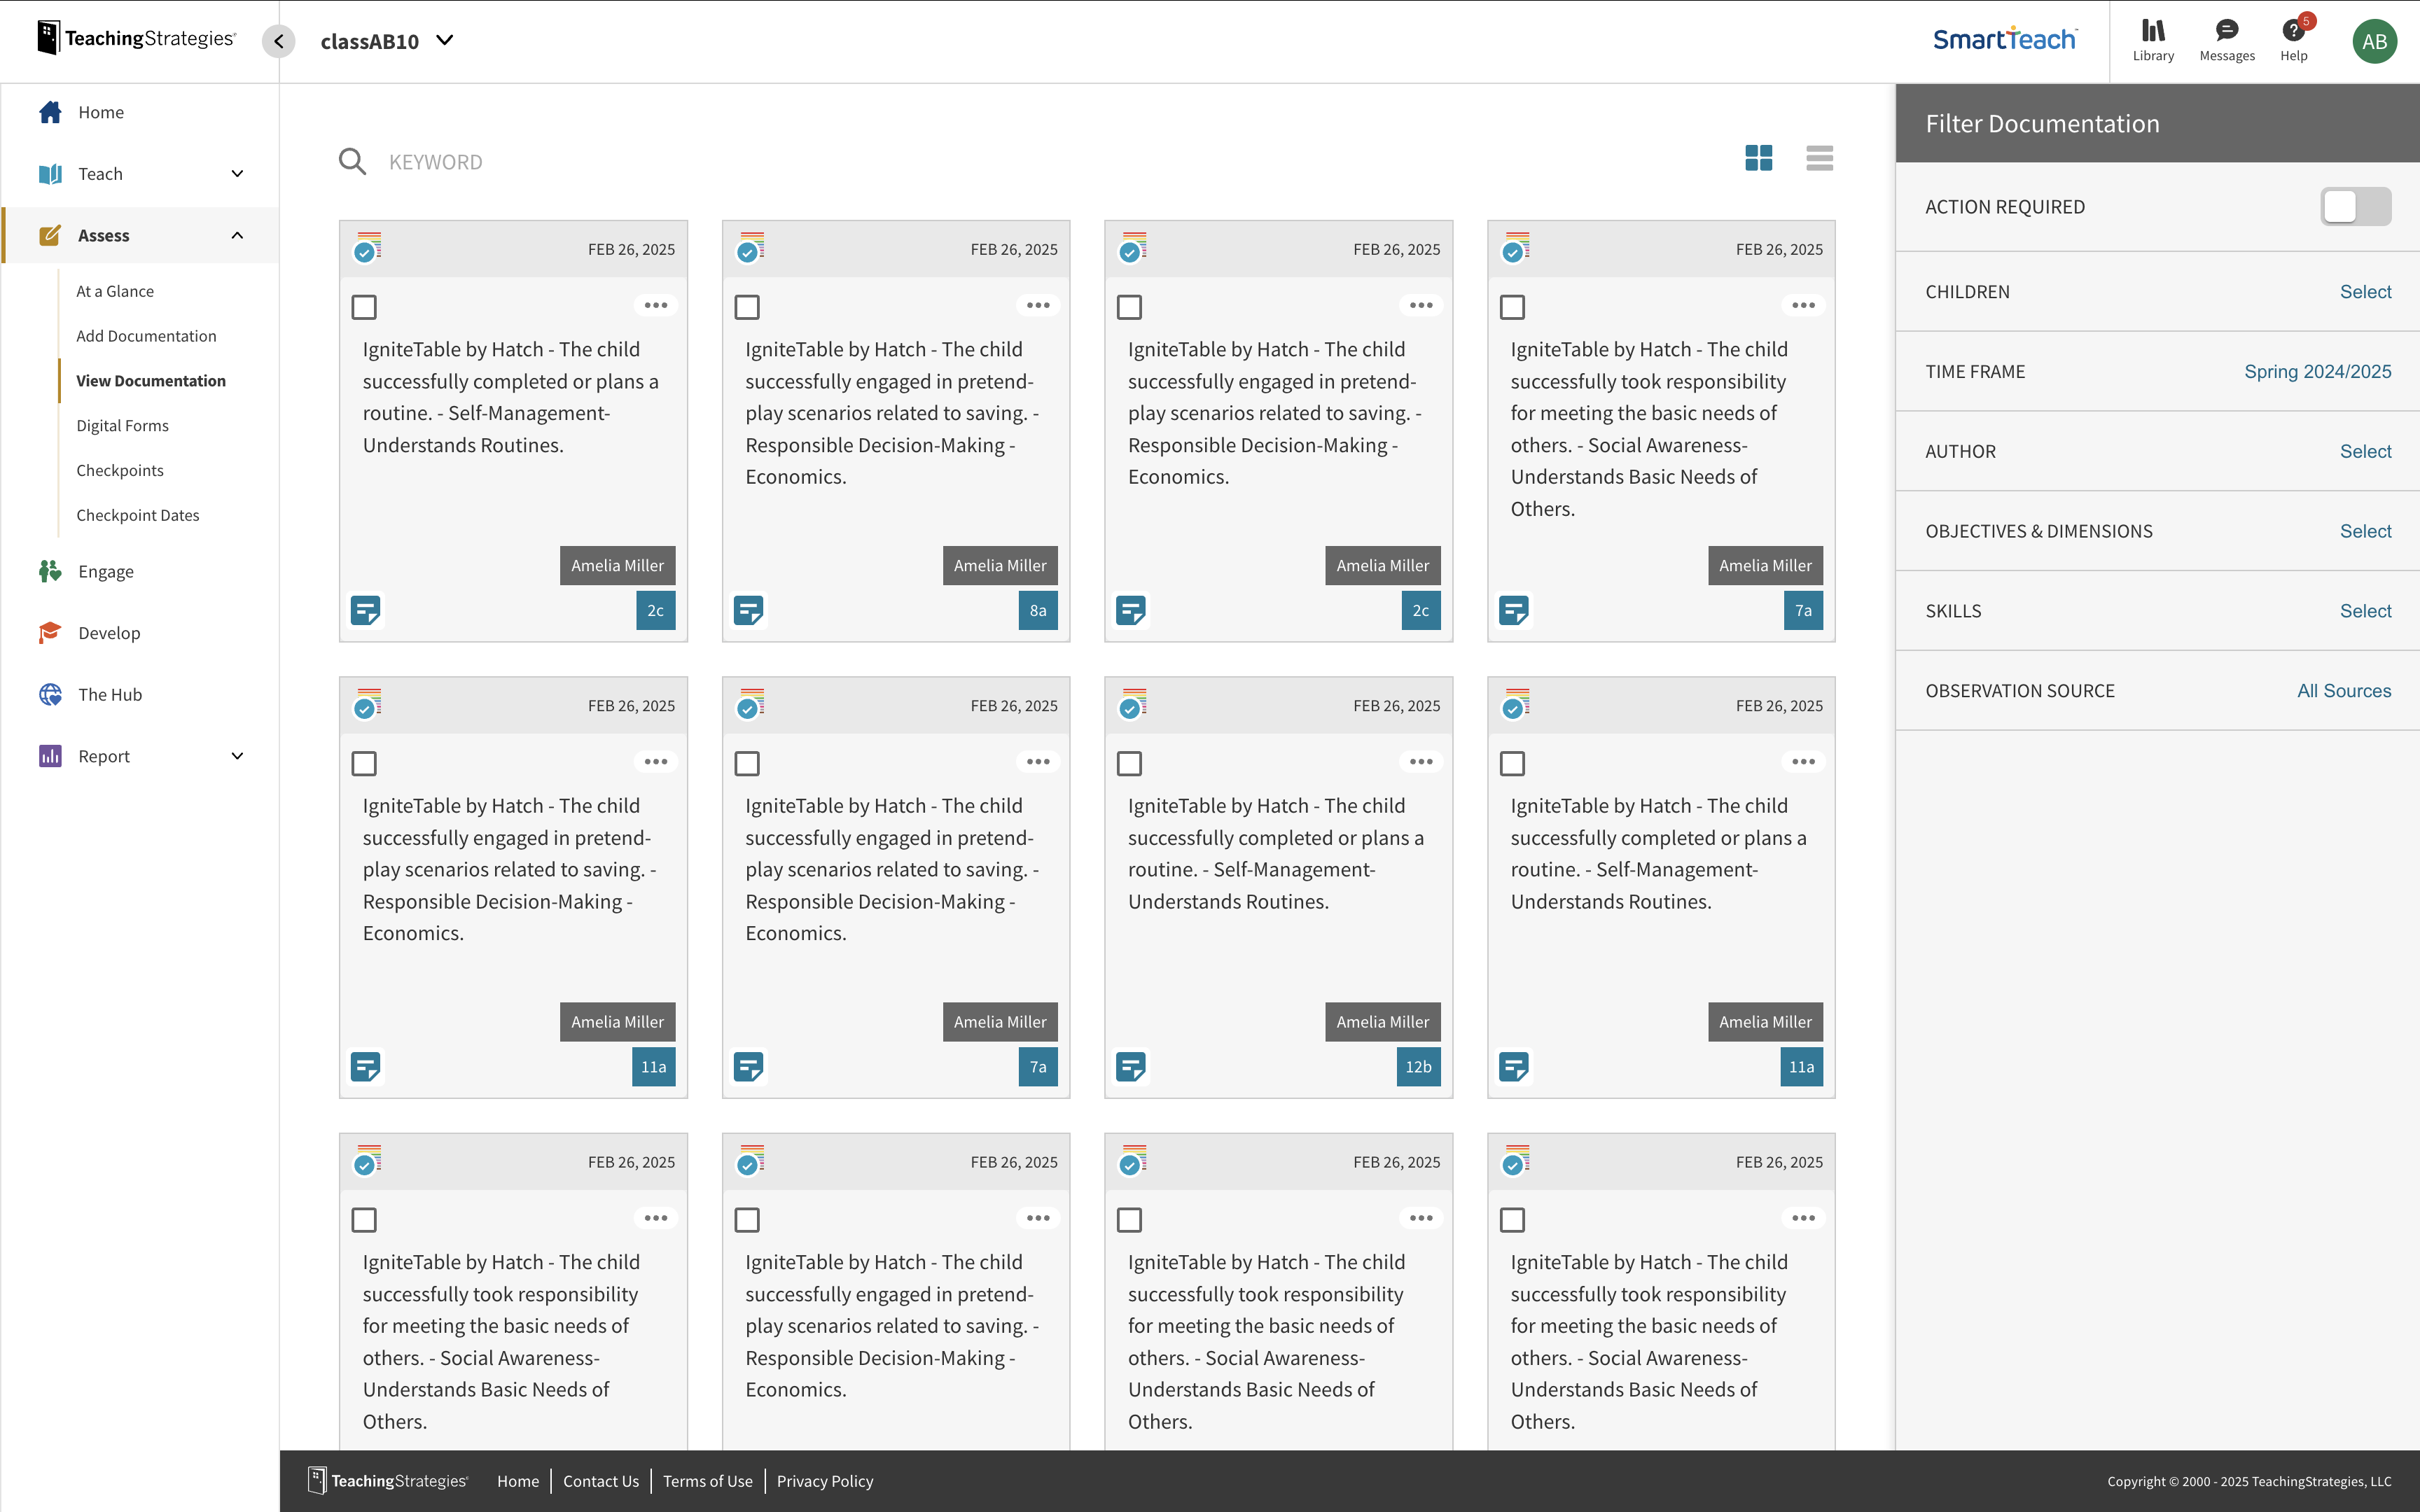Collapse sidebar with the back arrow button
The height and width of the screenshot is (1512, 2420).
pos(279,41)
